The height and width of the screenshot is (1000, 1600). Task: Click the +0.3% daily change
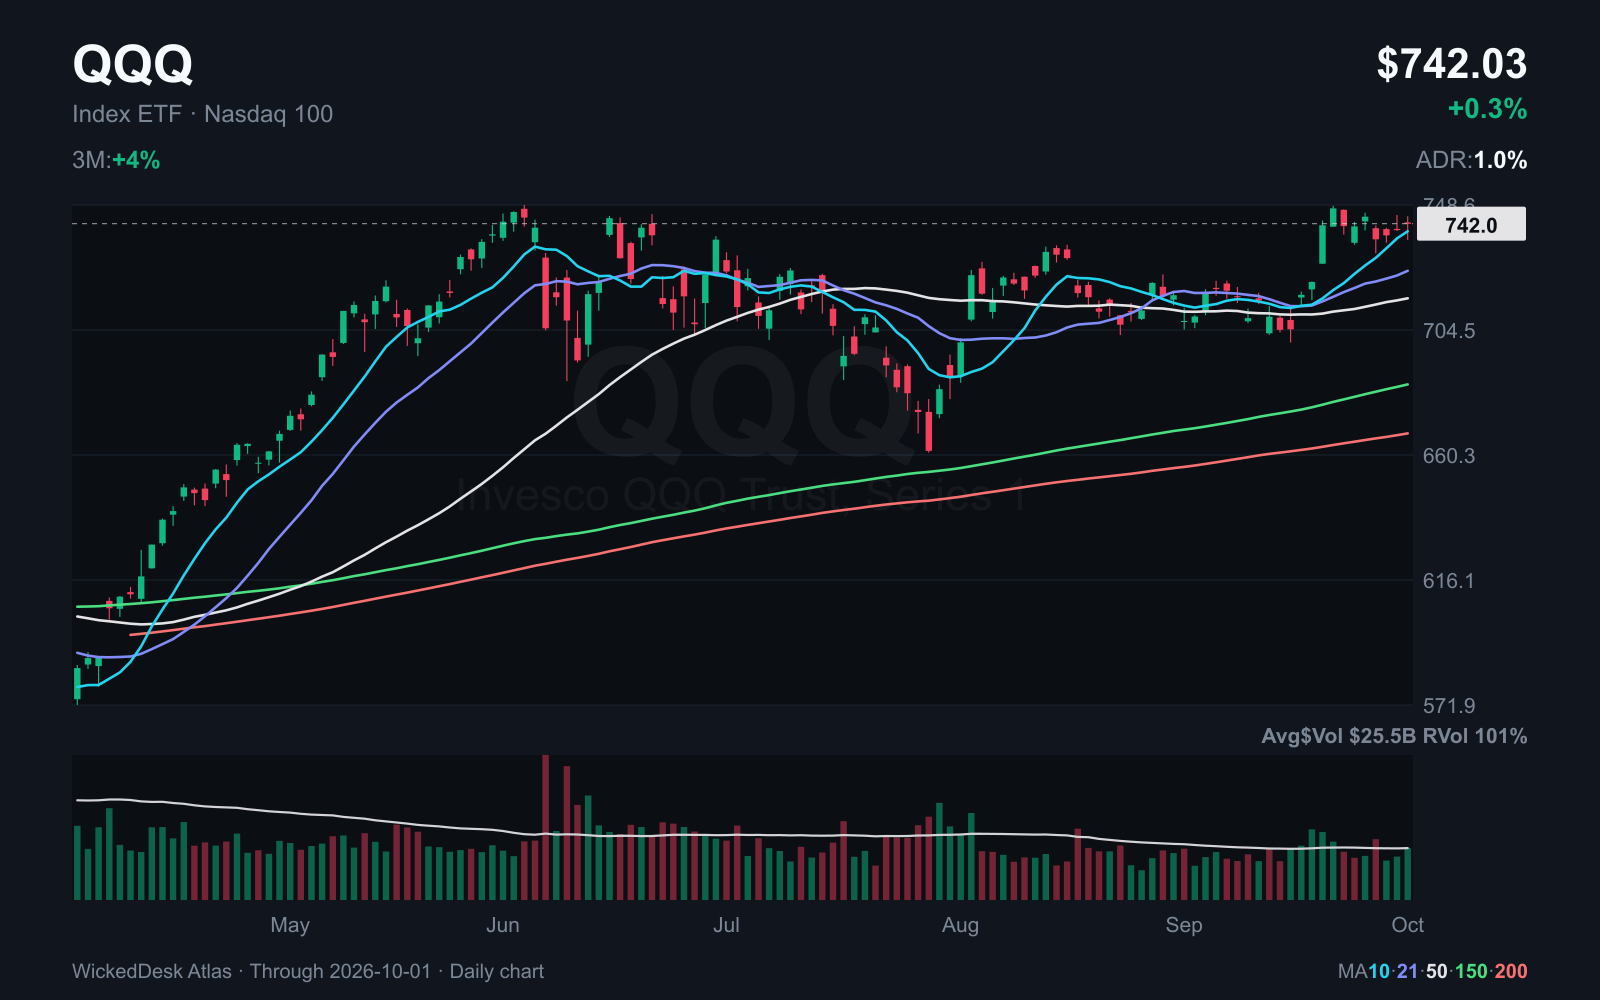pos(1487,109)
